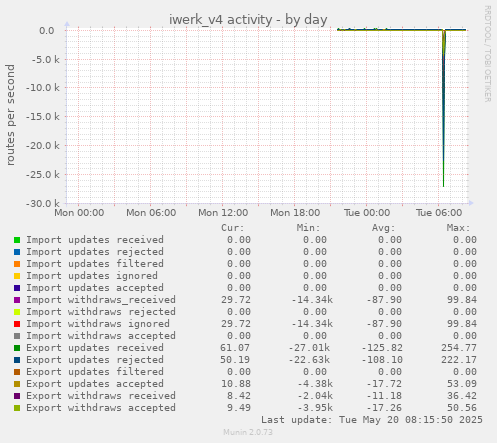The image size is (497, 443).
Task: Click the olive 'Export withdraws accepted' swatch
Action: [x=17, y=408]
